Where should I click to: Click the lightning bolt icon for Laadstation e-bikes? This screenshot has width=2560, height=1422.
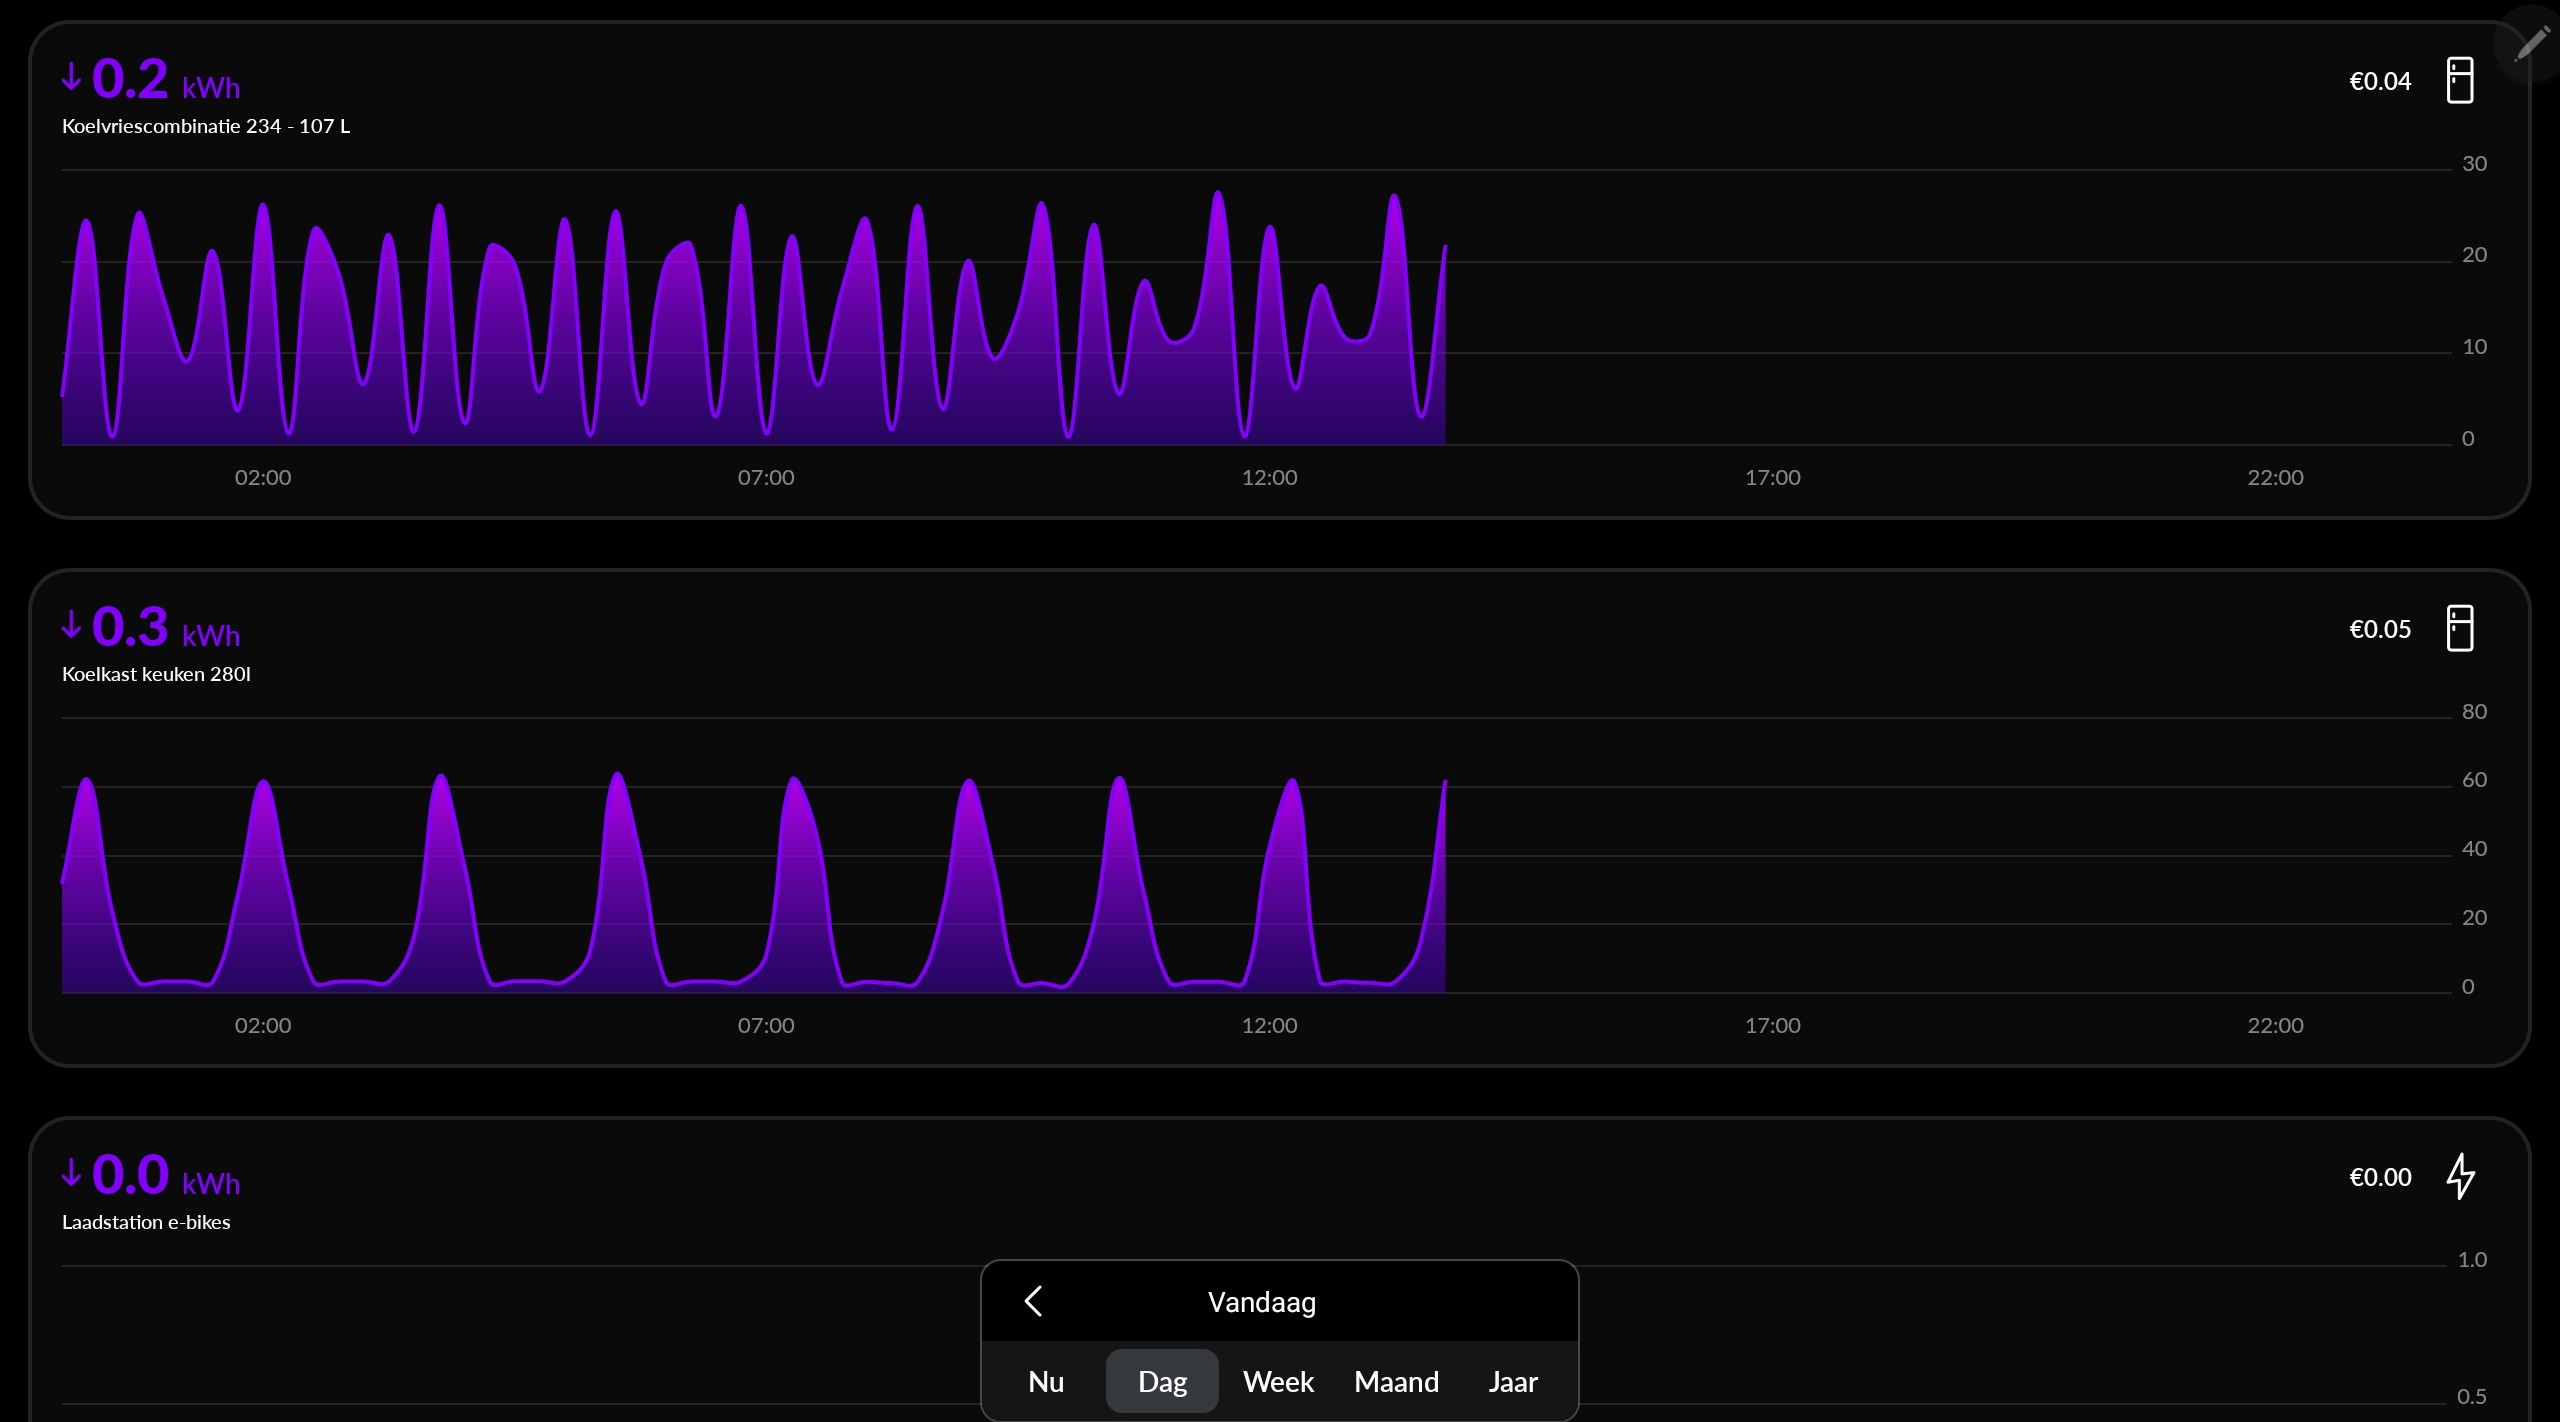(x=2459, y=1176)
